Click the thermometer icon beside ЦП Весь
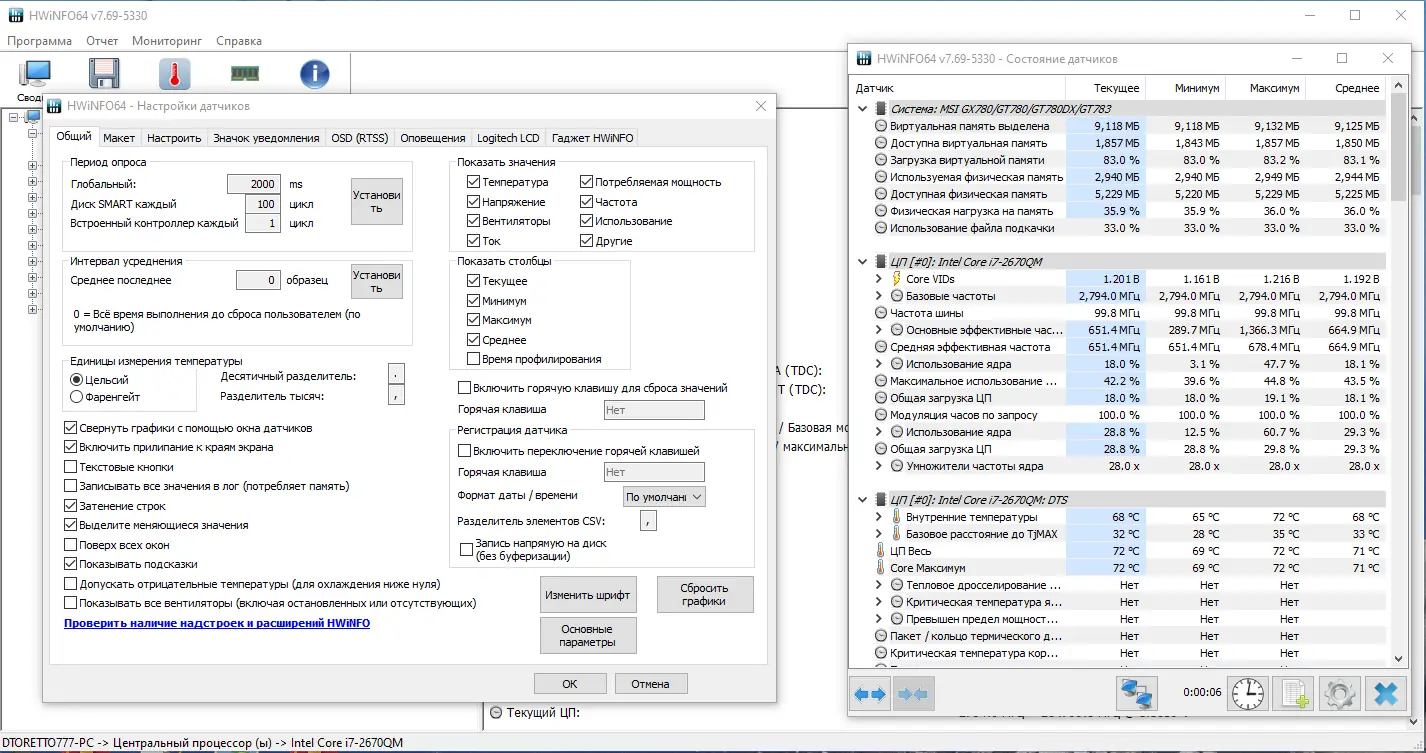The width and height of the screenshot is (1426, 753). [x=881, y=551]
